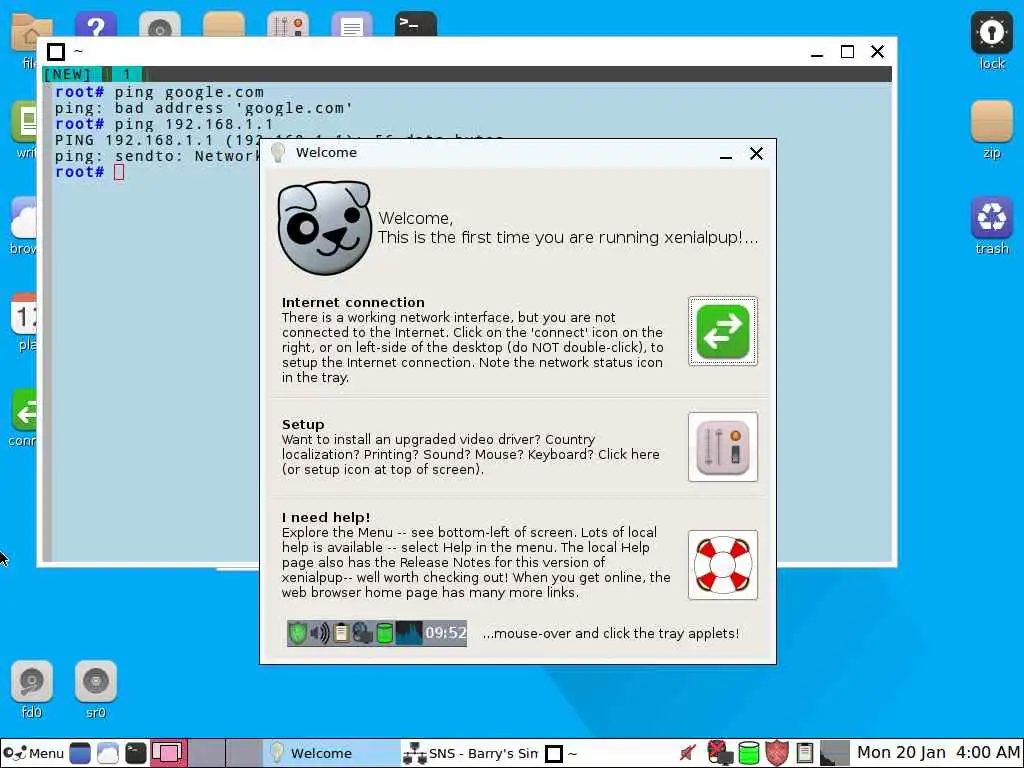Select the Welcome taskbar entry
Image resolution: width=1024 pixels, height=768 pixels.
click(x=331, y=753)
